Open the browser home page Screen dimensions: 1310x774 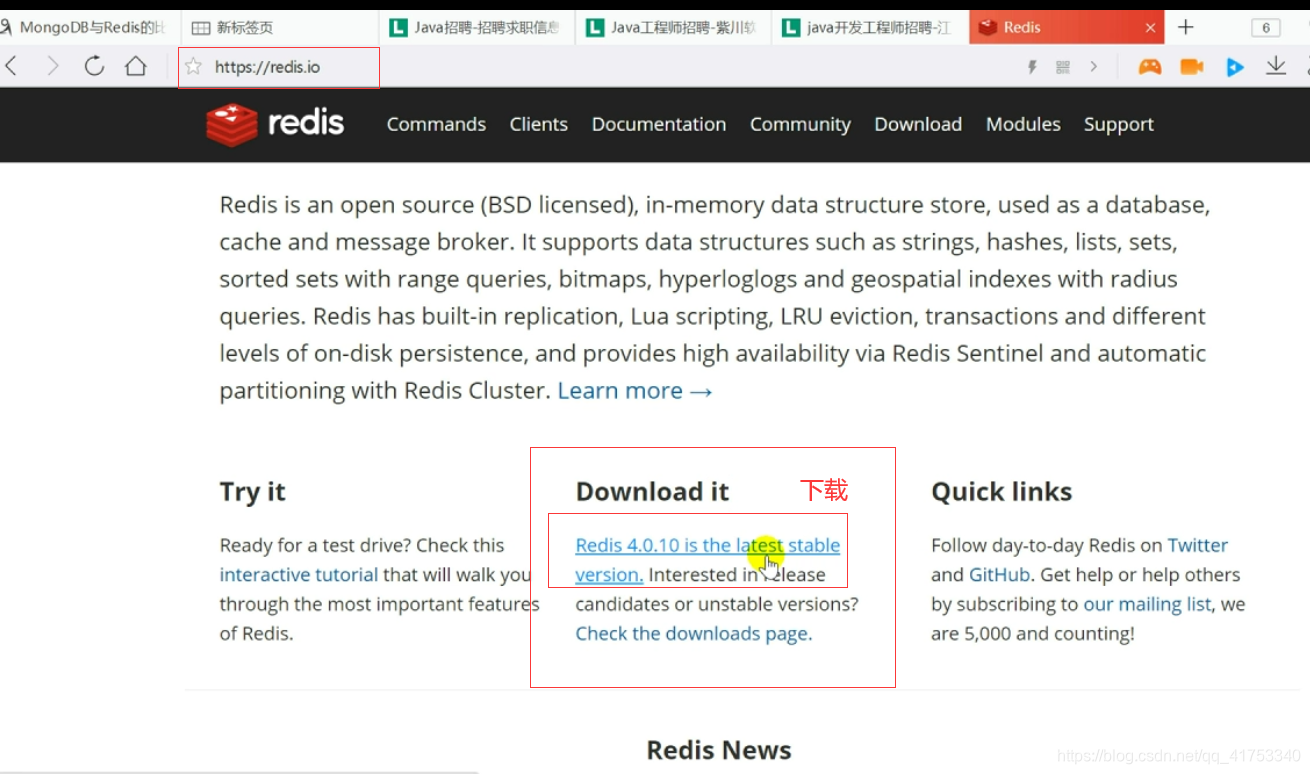[x=135, y=67]
